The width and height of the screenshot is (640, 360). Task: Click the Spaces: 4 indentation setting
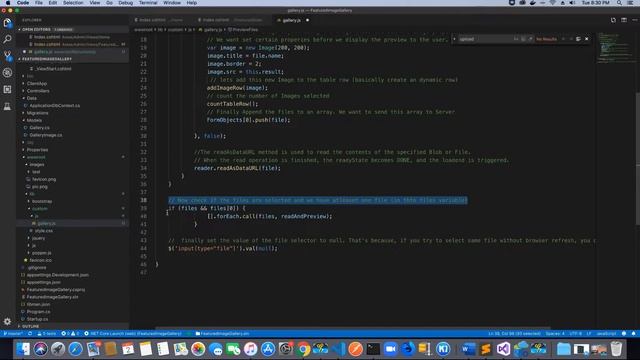click(x=555, y=333)
